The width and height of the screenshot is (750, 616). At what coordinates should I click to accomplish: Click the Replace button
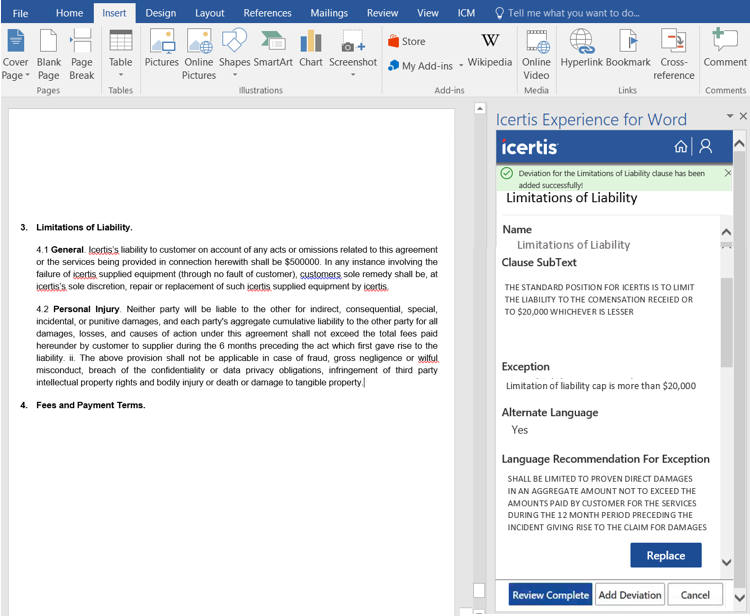[x=665, y=555]
